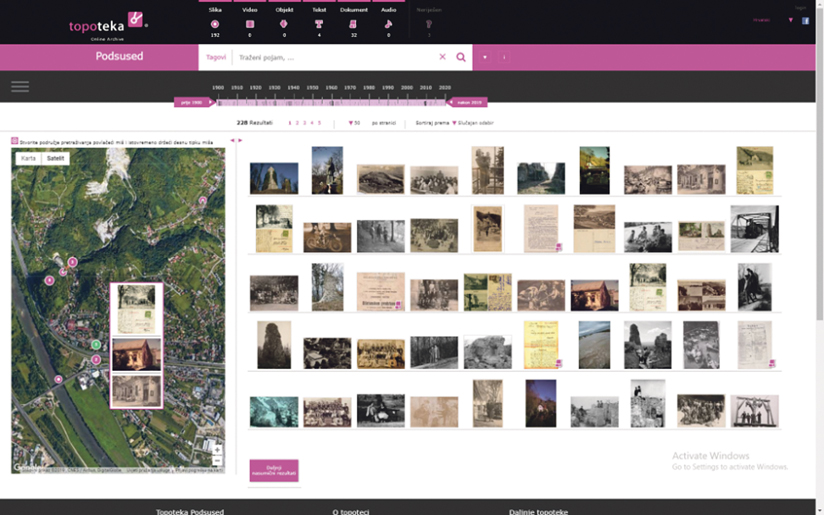Open the night sky building photo thumbnail
This screenshot has height=515, width=824.
tap(541, 403)
